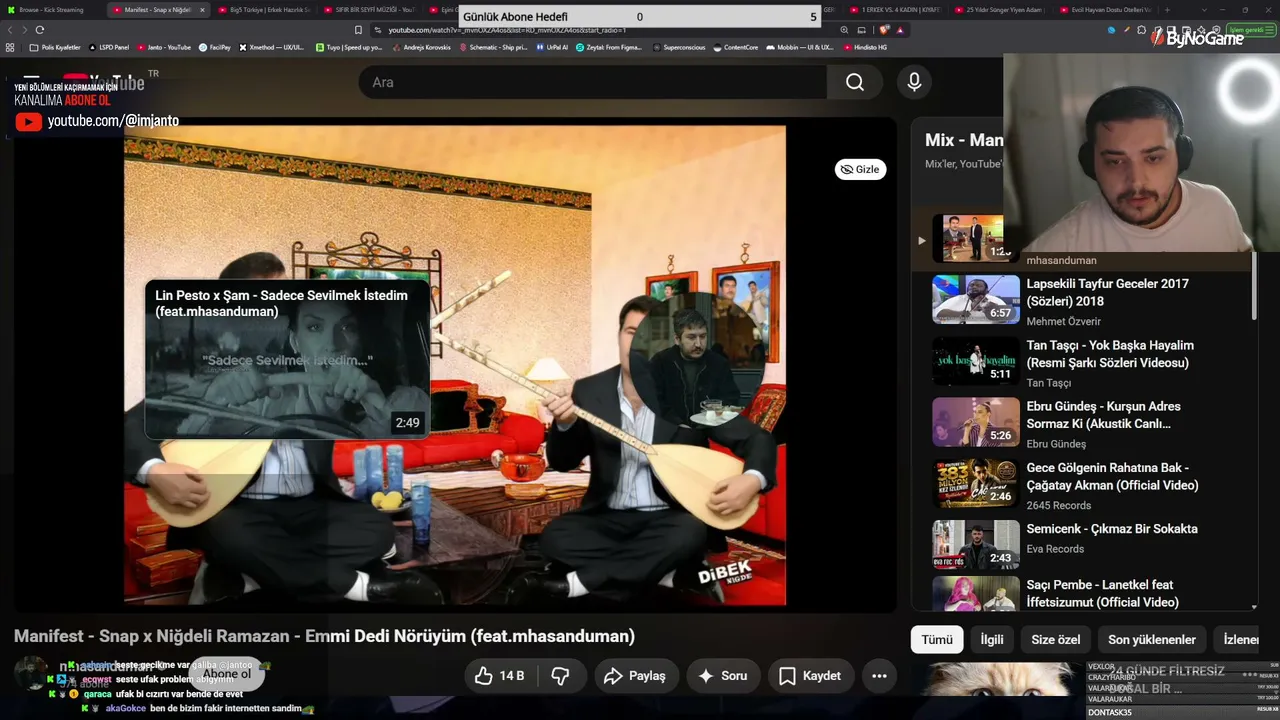Select the Tümü filter chip
The width and height of the screenshot is (1280, 720).
[x=937, y=640]
